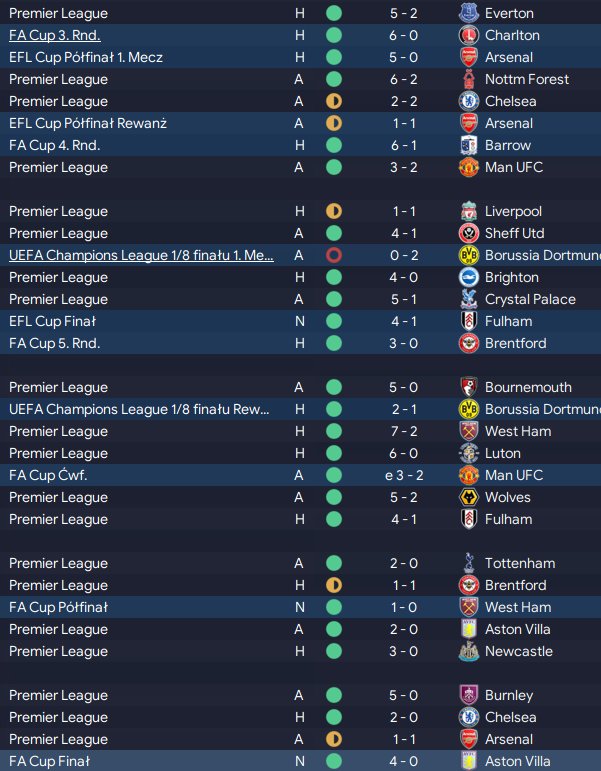Viewport: 601px width, 771px height.
Task: Click the Luton team name
Action: point(502,454)
